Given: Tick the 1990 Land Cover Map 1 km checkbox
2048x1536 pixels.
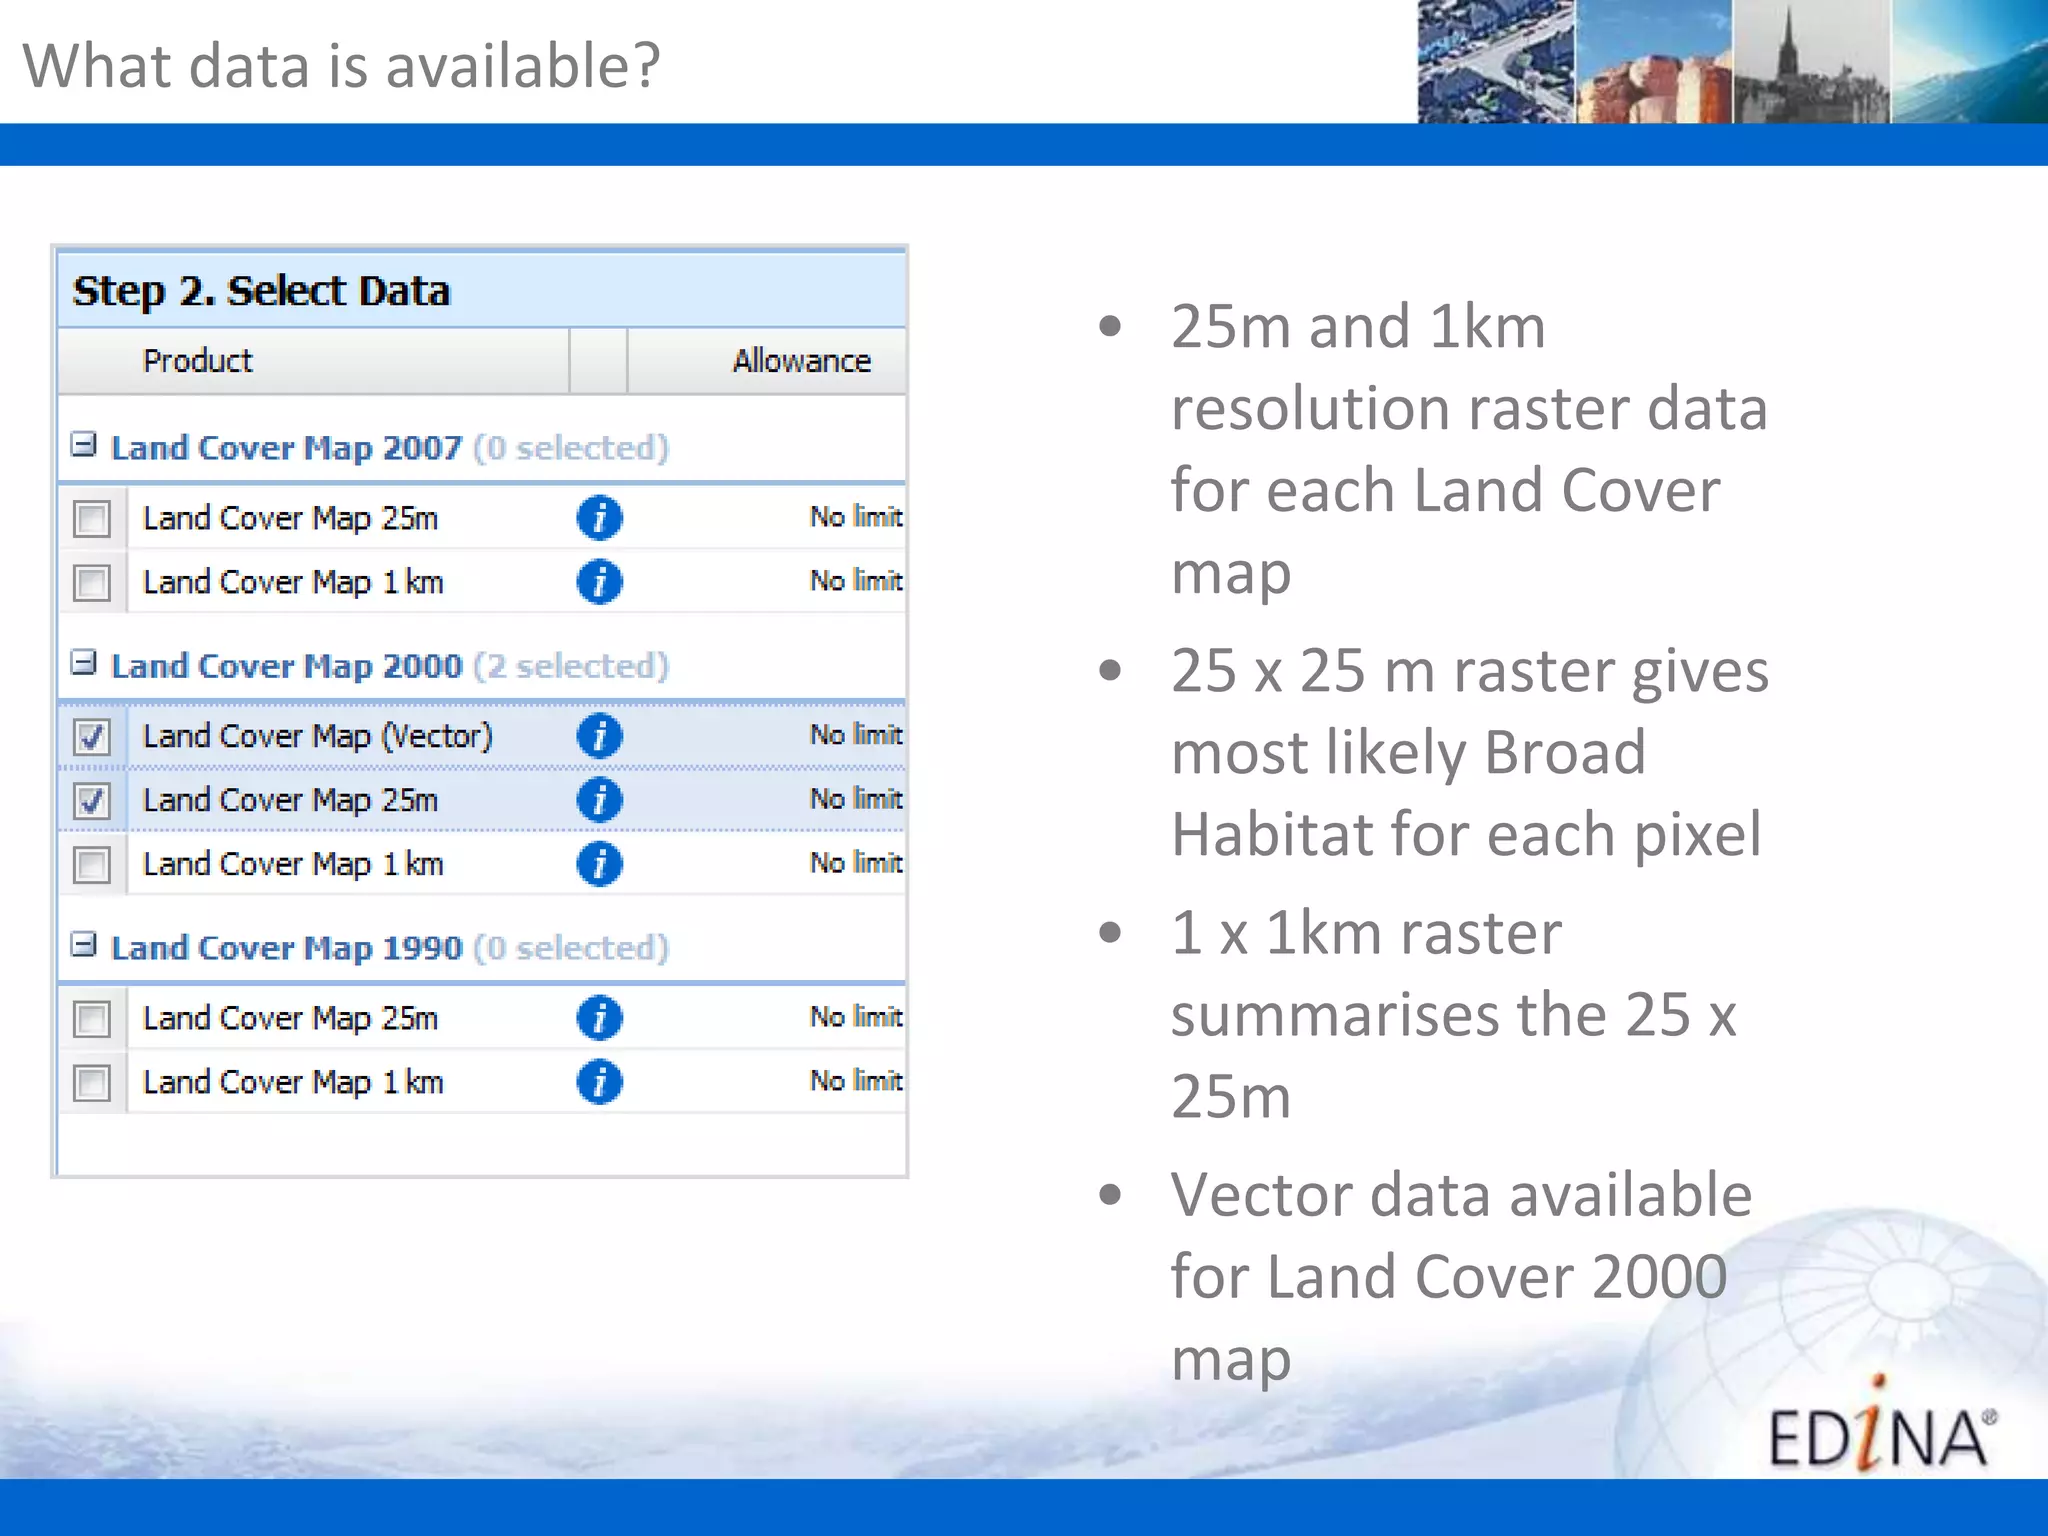Looking at the screenshot, I should coord(92,1083).
